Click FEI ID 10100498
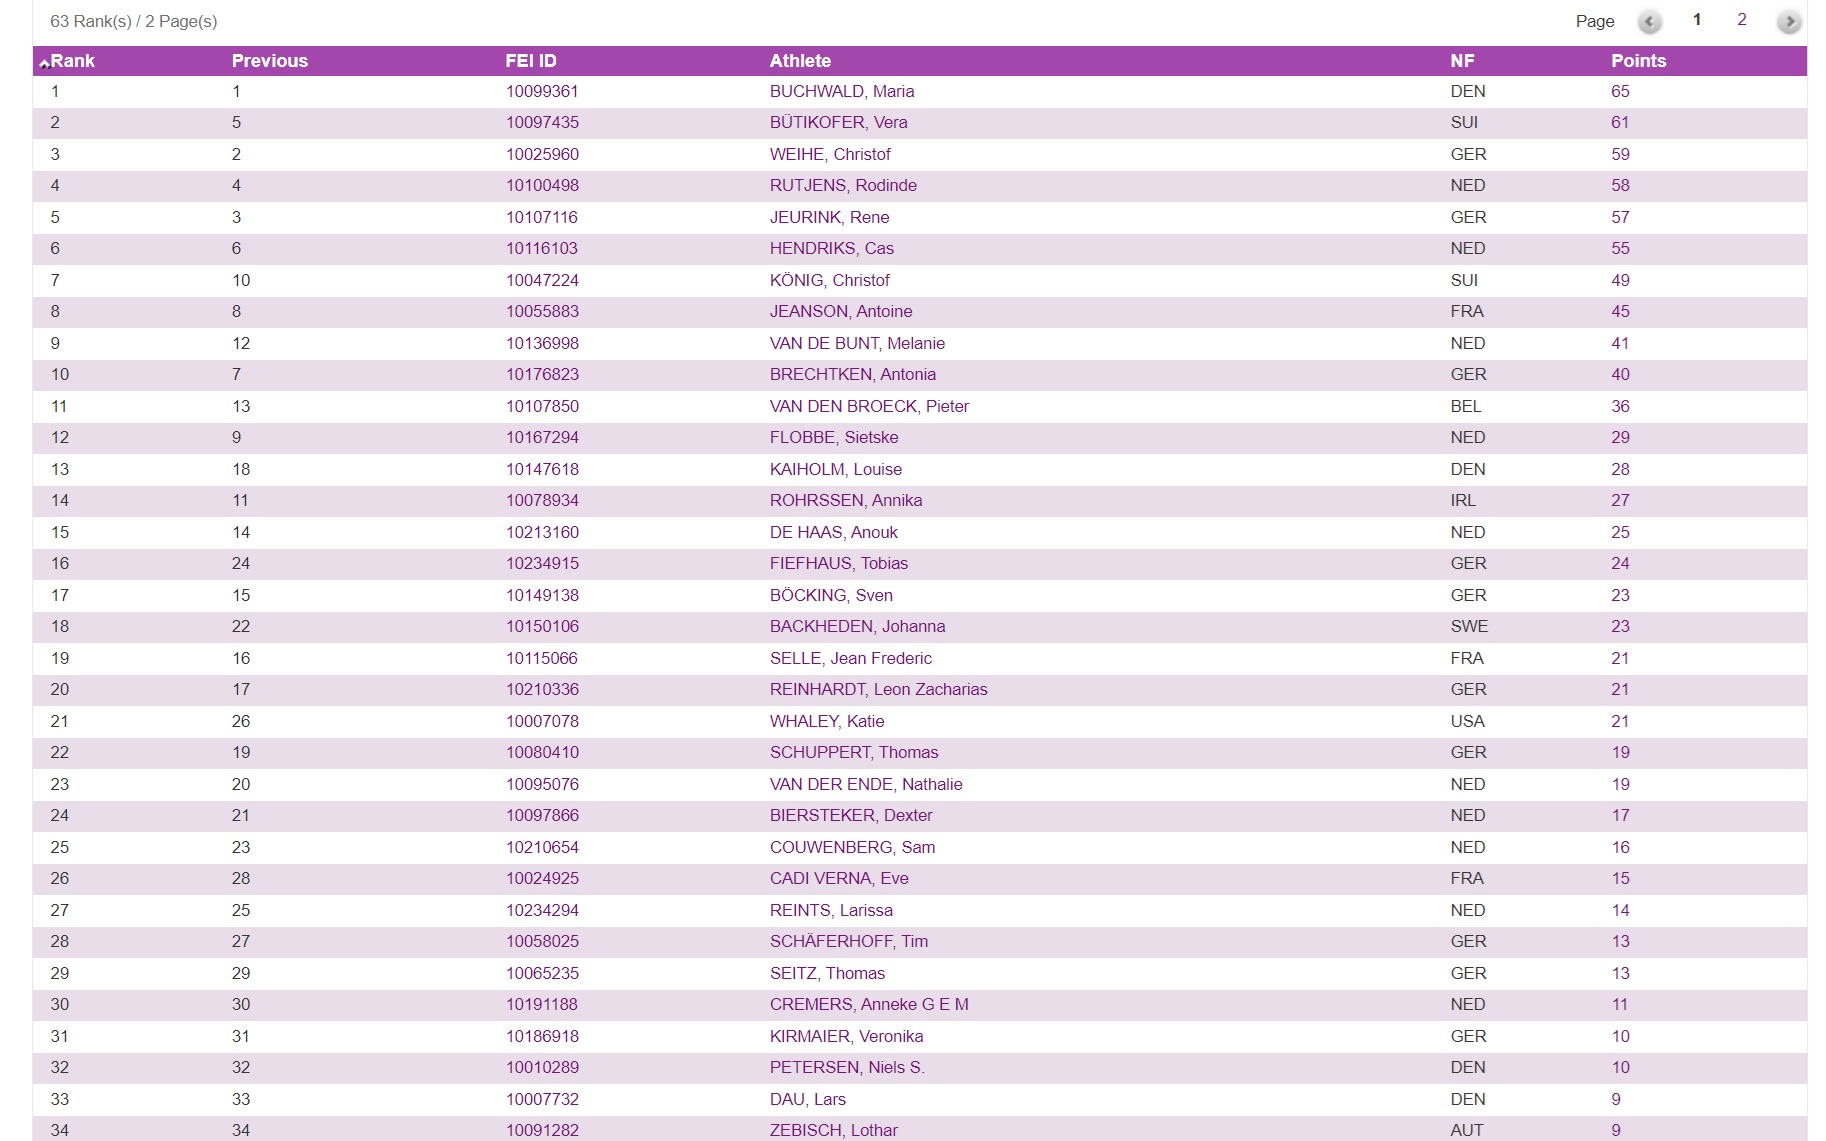1826x1141 pixels. [x=542, y=185]
